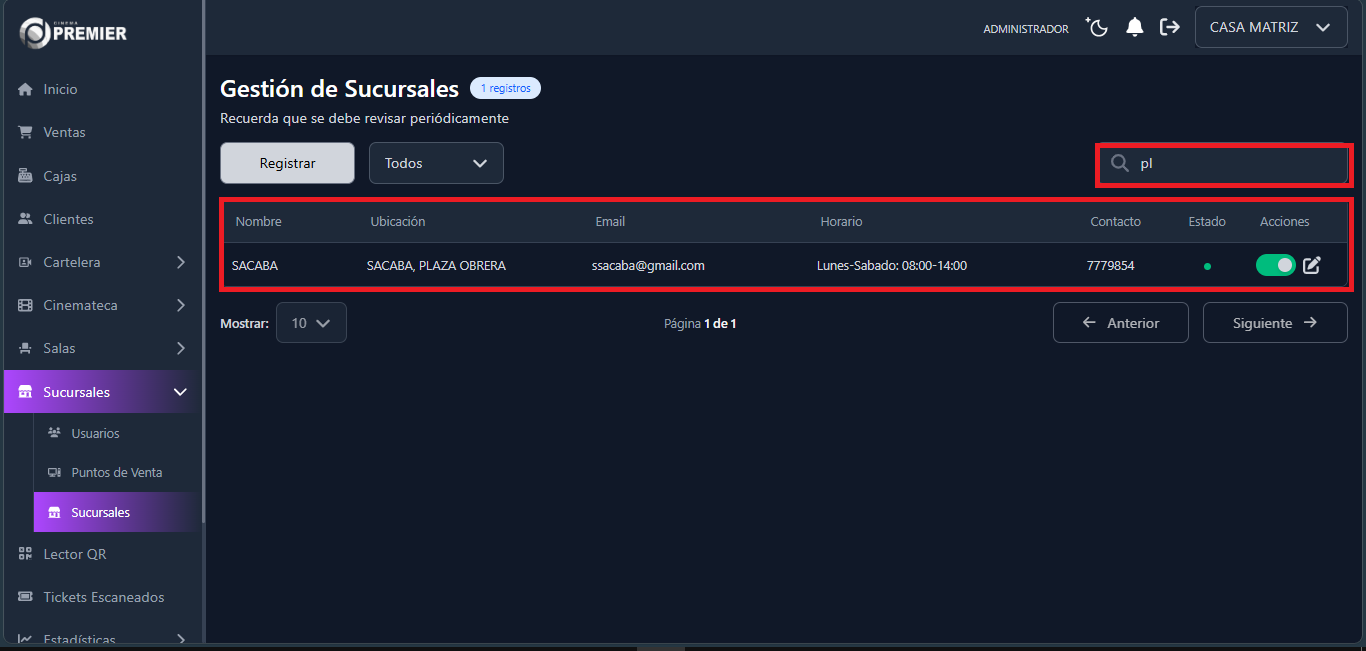1366x651 pixels.
Task: Click the magnifier search icon
Action: tap(1120, 164)
